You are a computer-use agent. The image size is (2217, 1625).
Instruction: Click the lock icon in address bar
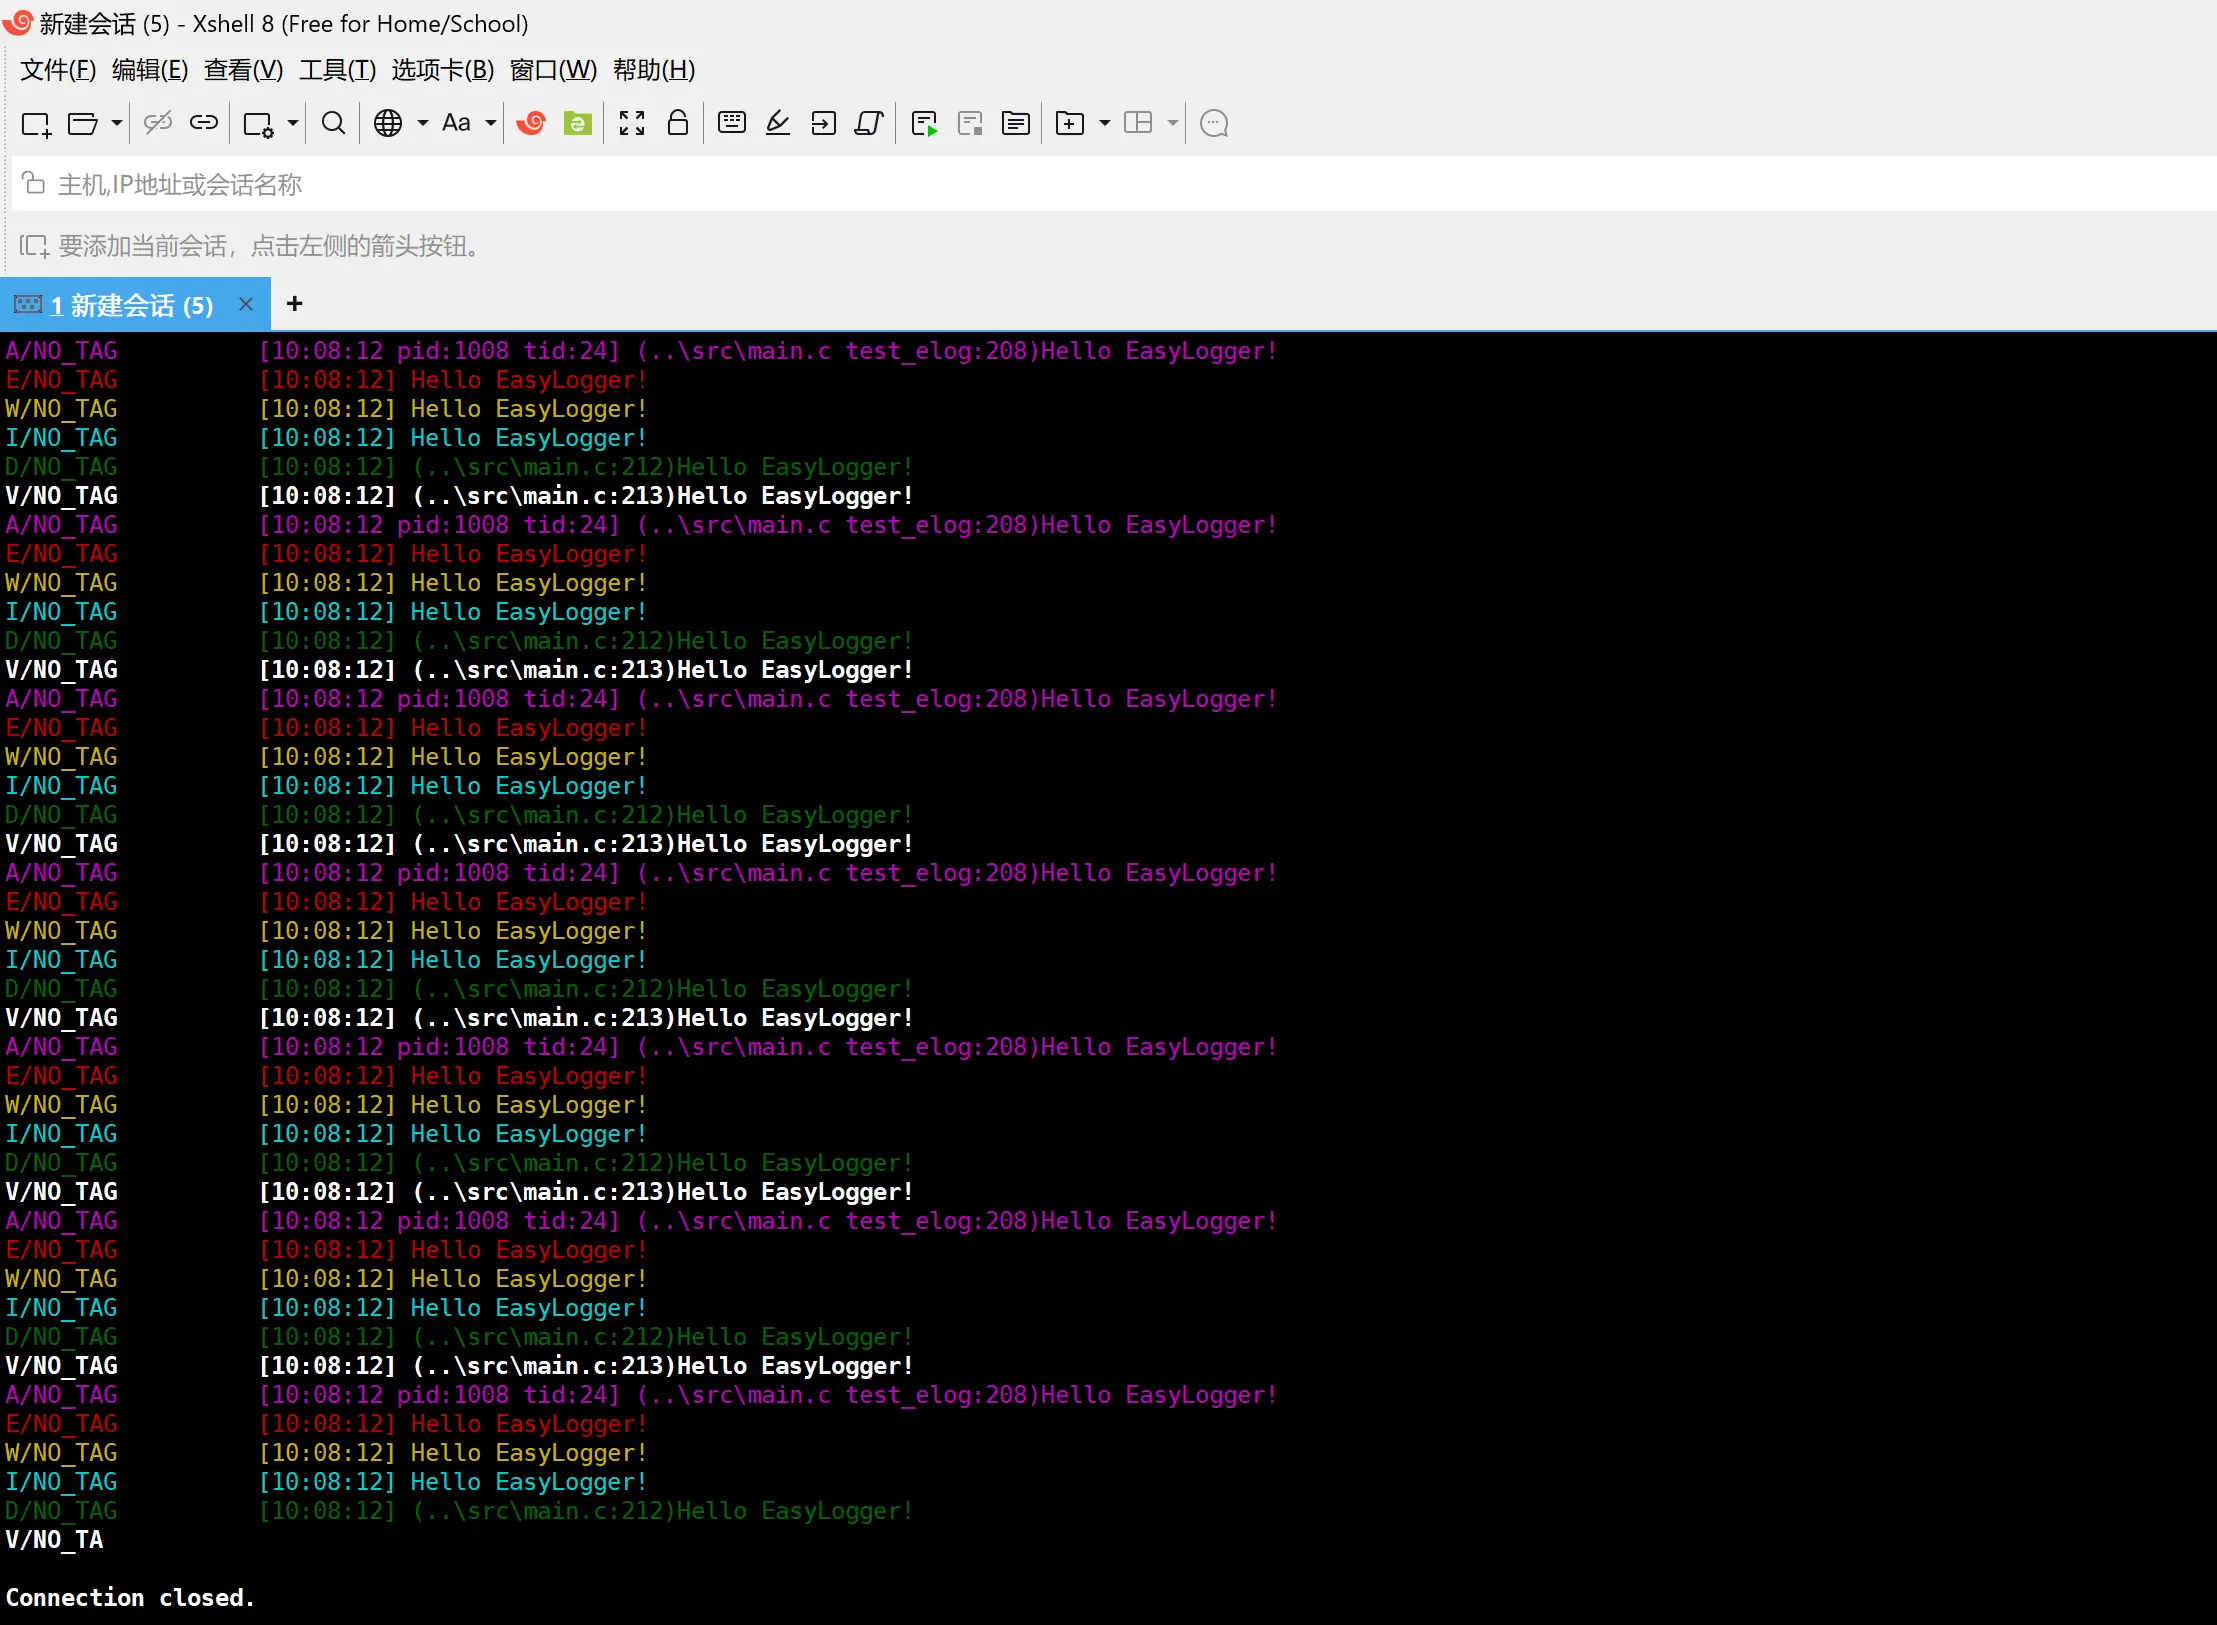pyautogui.click(x=34, y=183)
